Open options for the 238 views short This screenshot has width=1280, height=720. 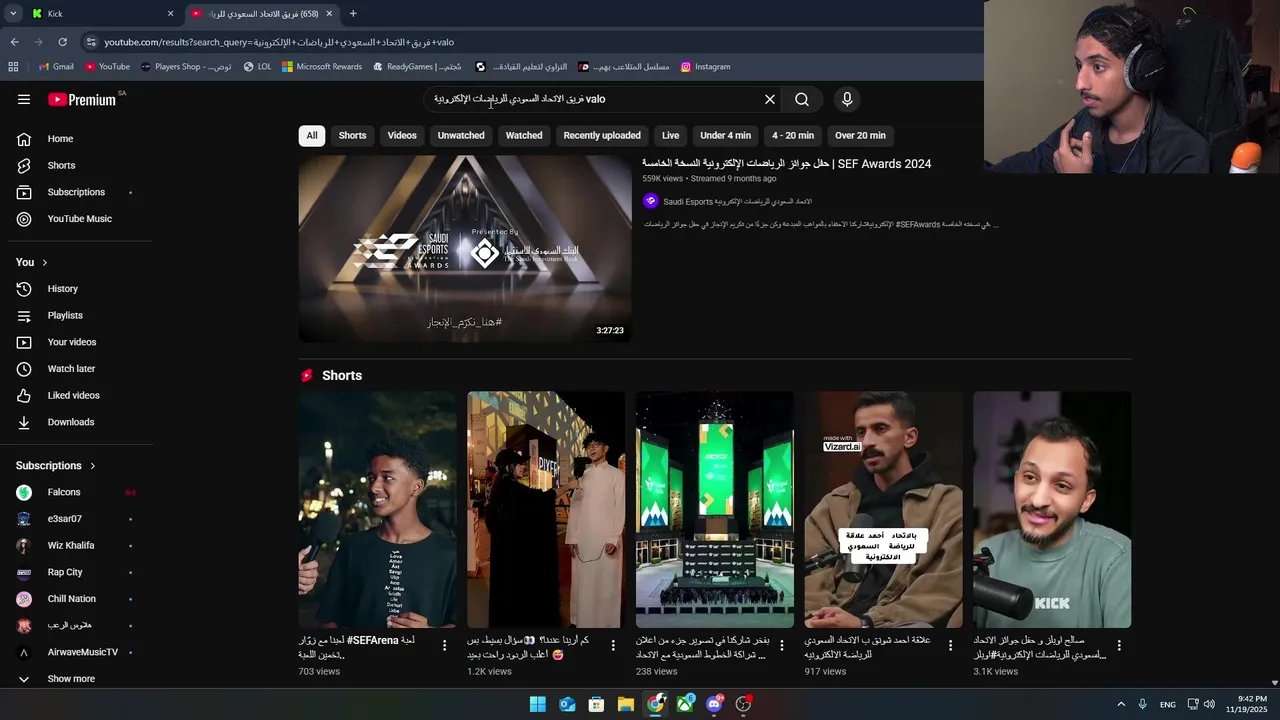[x=782, y=646]
